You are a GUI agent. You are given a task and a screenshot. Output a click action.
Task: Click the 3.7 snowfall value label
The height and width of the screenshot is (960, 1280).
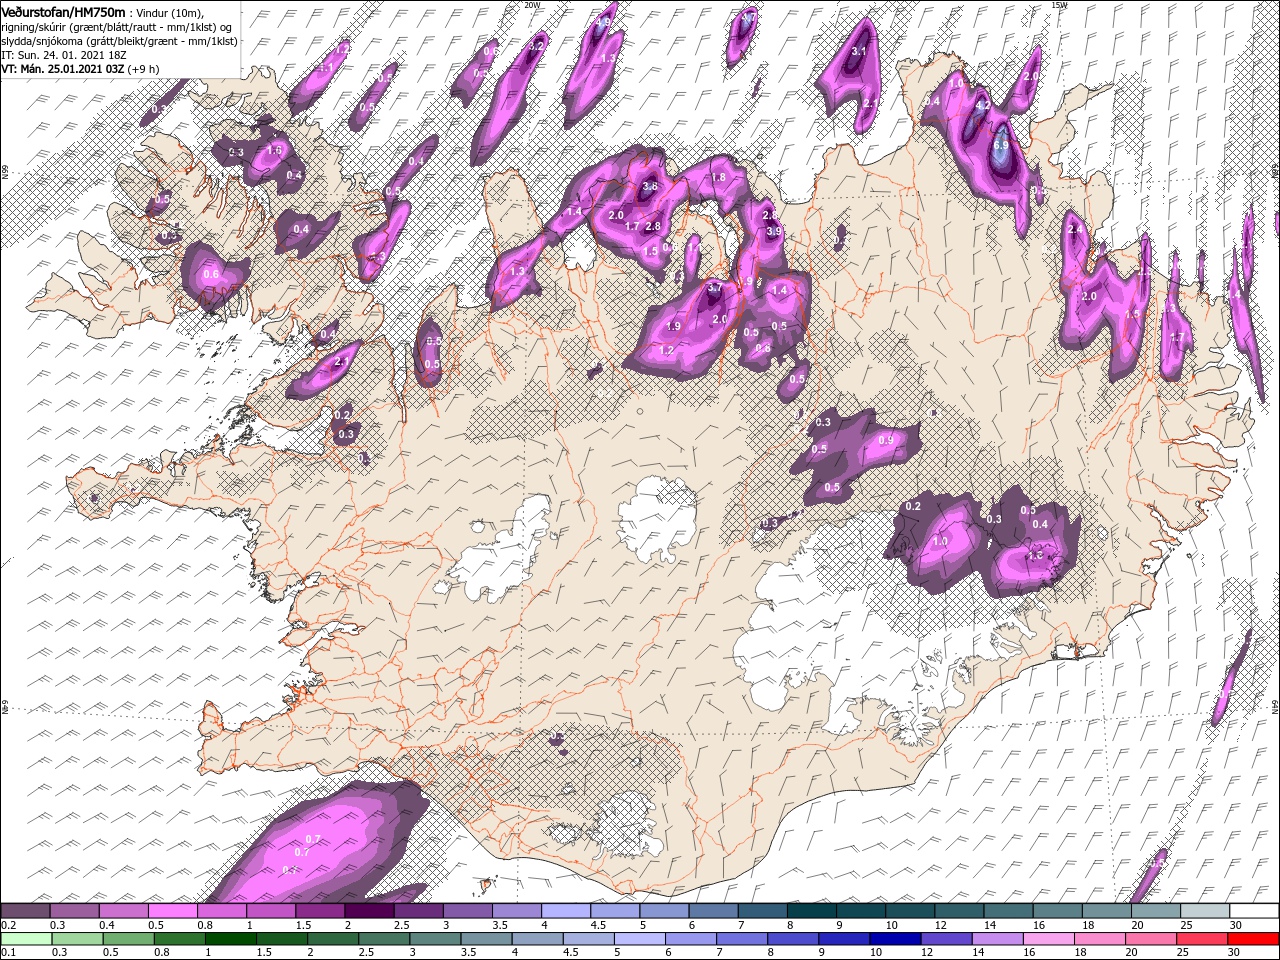point(714,288)
